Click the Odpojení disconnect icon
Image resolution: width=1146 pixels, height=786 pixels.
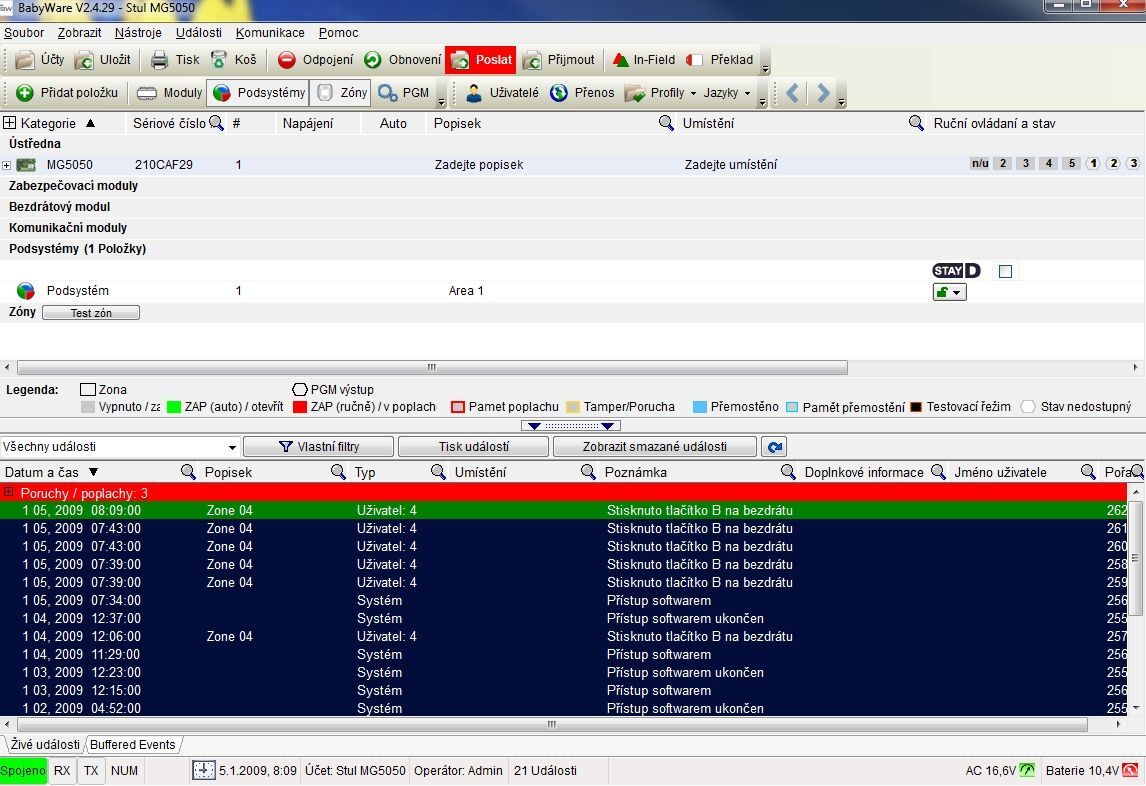[x=287, y=60]
